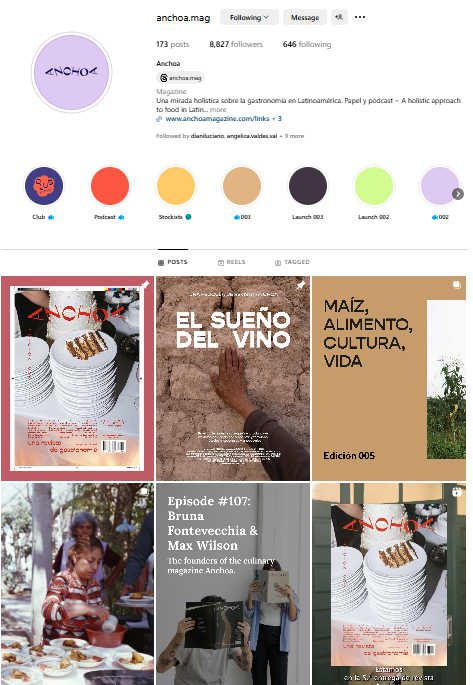Show next highlights with the arrow chevron
The height and width of the screenshot is (685, 473).
coord(458,194)
